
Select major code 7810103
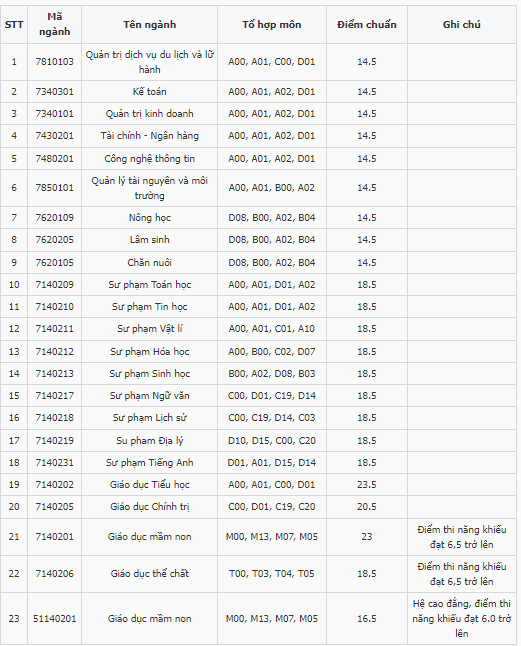[x=54, y=62]
